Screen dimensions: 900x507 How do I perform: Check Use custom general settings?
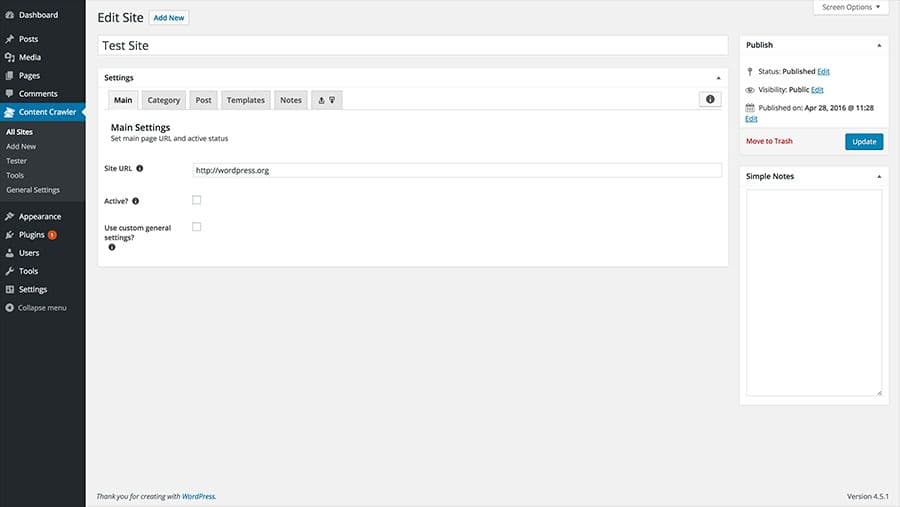coord(196,227)
